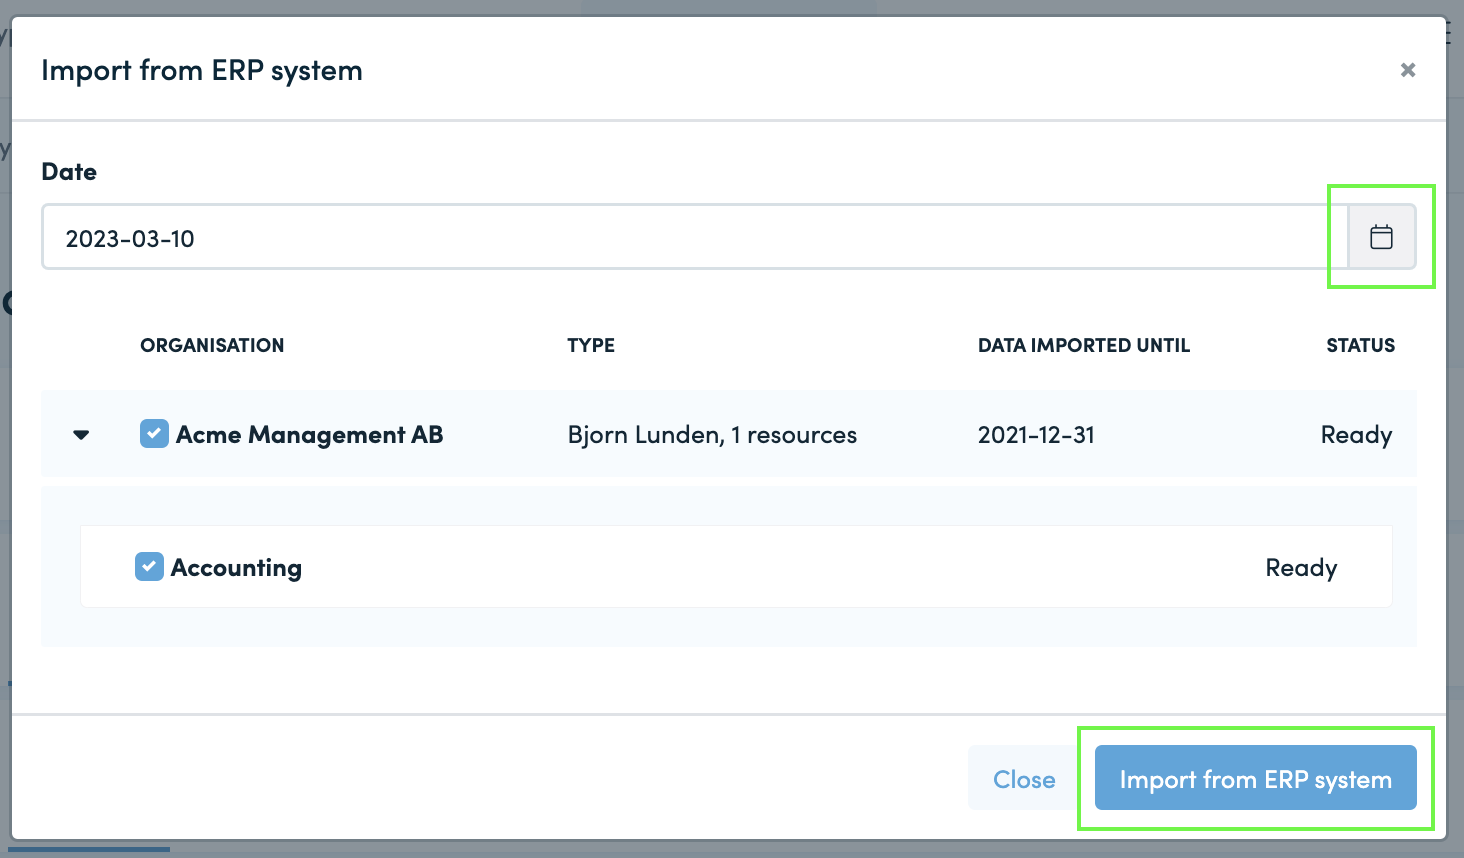Click into the Date input field
This screenshot has width=1464, height=858.
(x=695, y=237)
